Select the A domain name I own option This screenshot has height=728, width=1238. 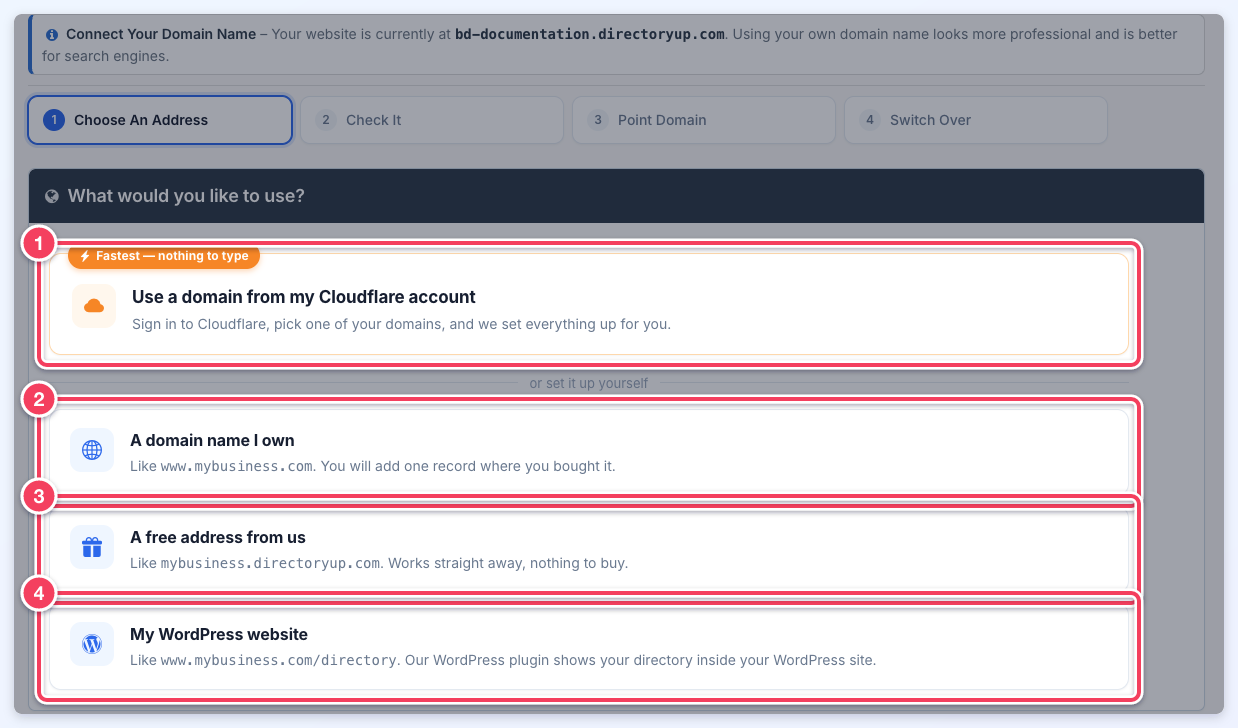click(589, 450)
